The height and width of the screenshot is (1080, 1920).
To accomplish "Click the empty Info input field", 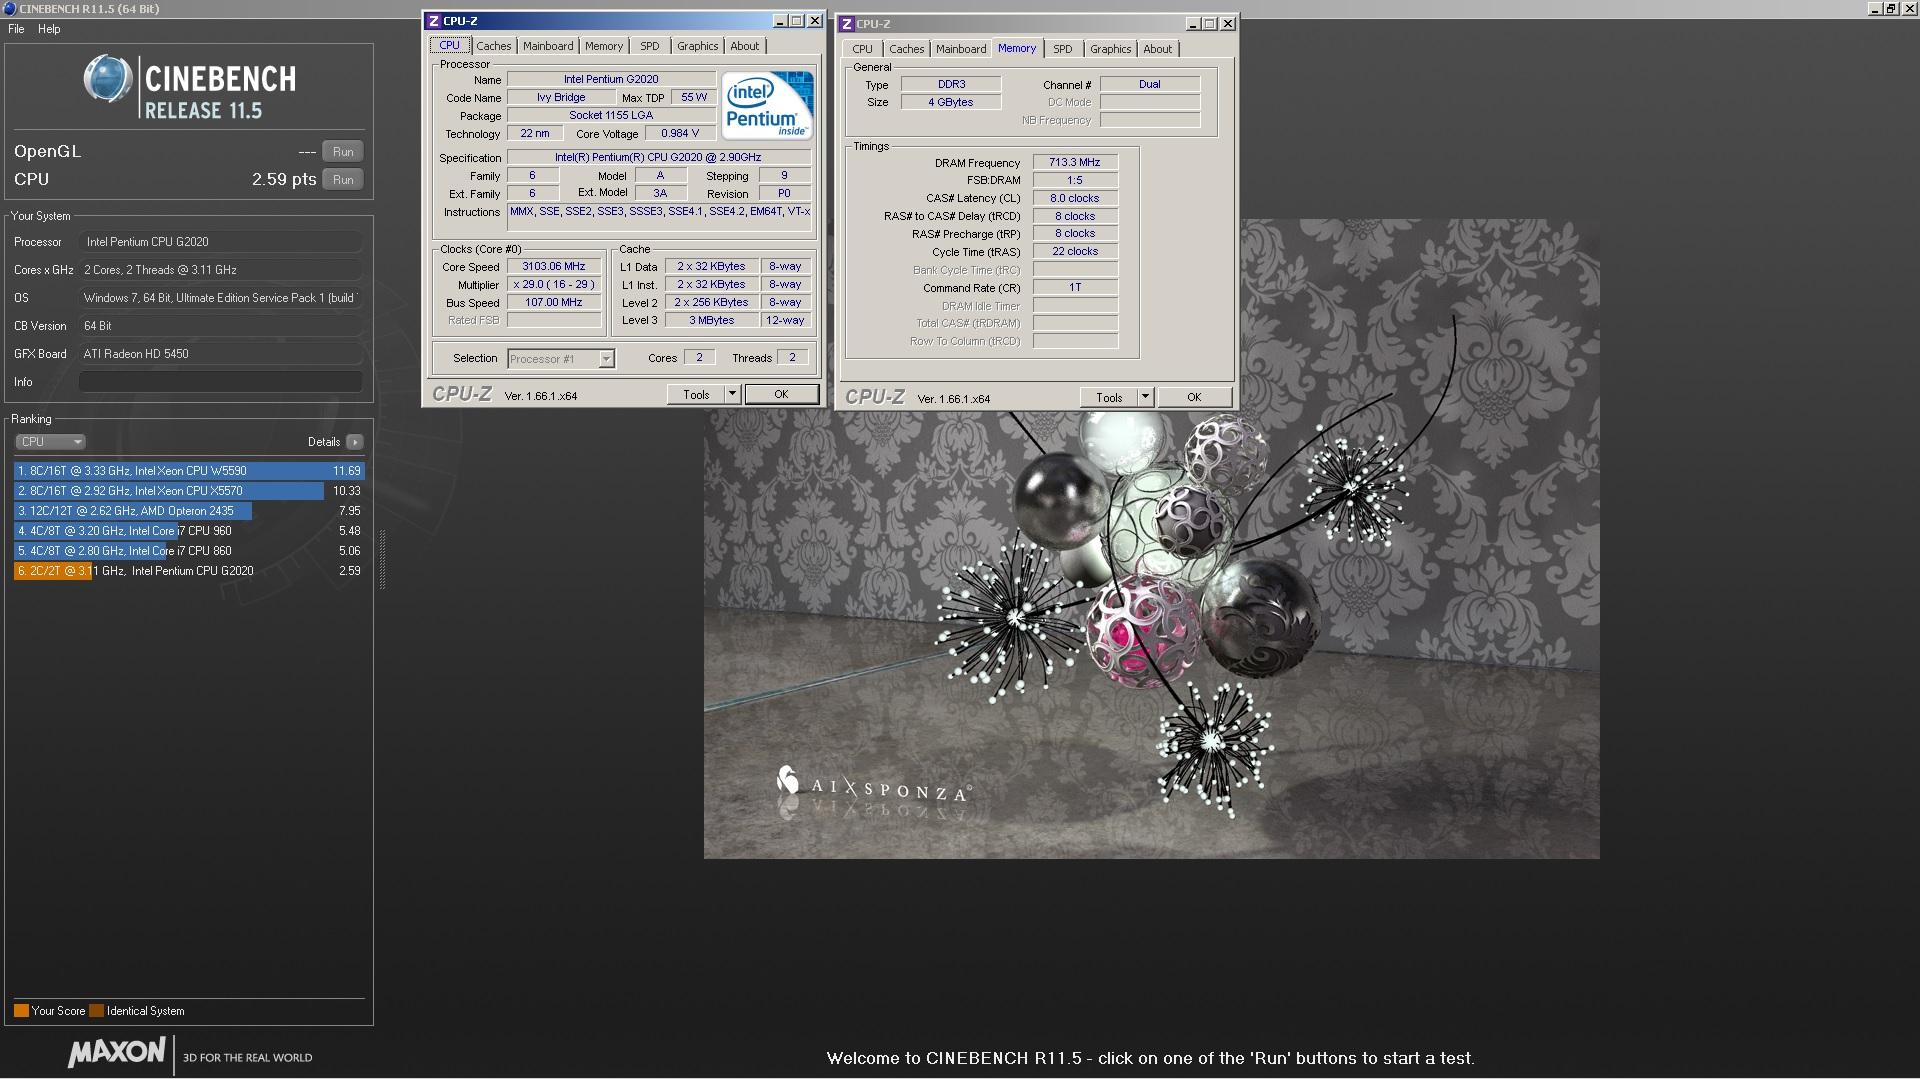I will (220, 382).
